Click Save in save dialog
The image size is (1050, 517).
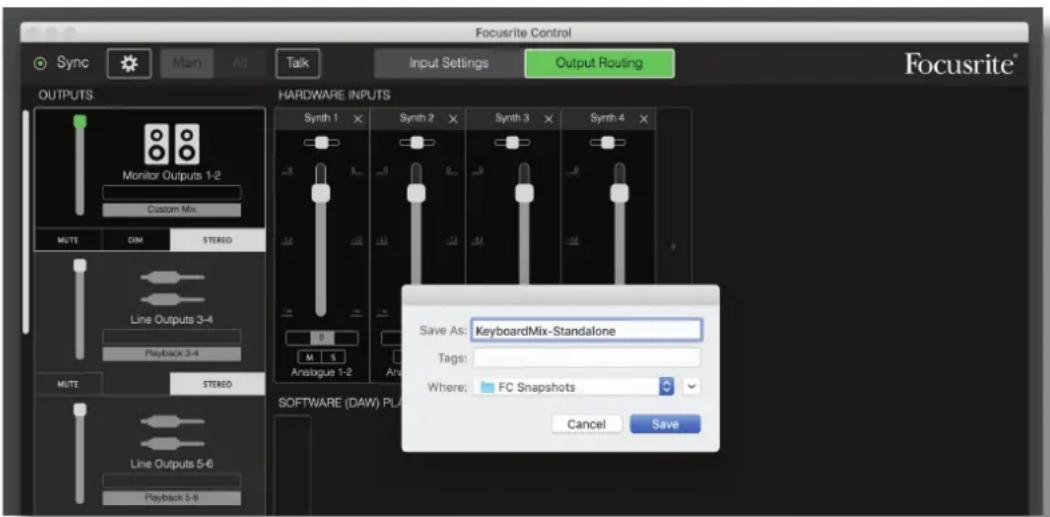[665, 425]
